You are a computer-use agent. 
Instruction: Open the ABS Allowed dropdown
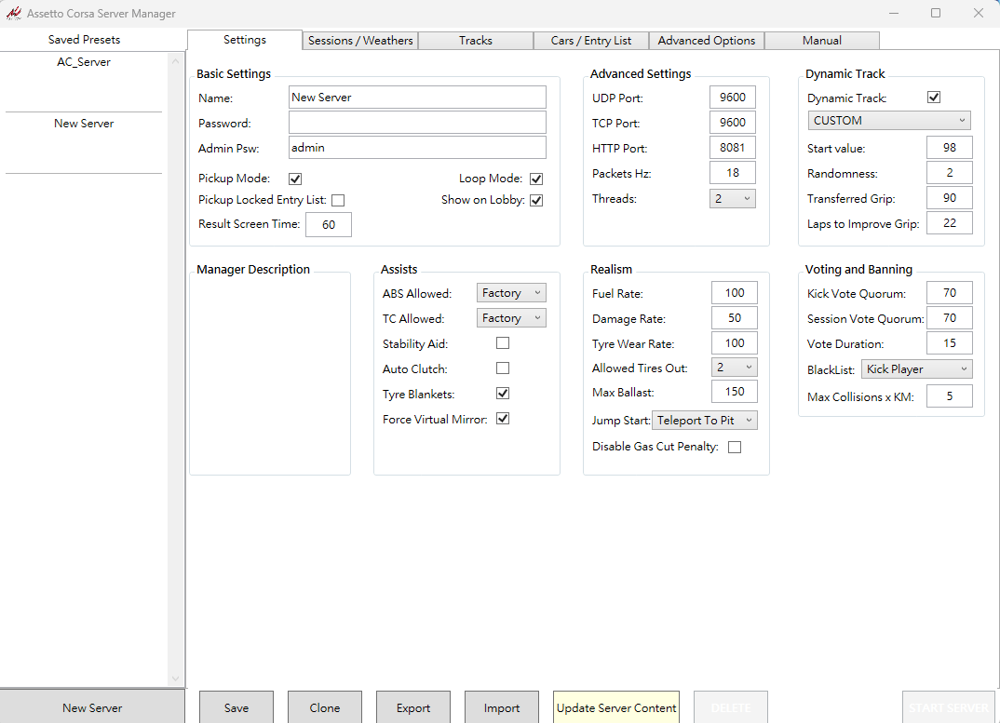click(511, 293)
